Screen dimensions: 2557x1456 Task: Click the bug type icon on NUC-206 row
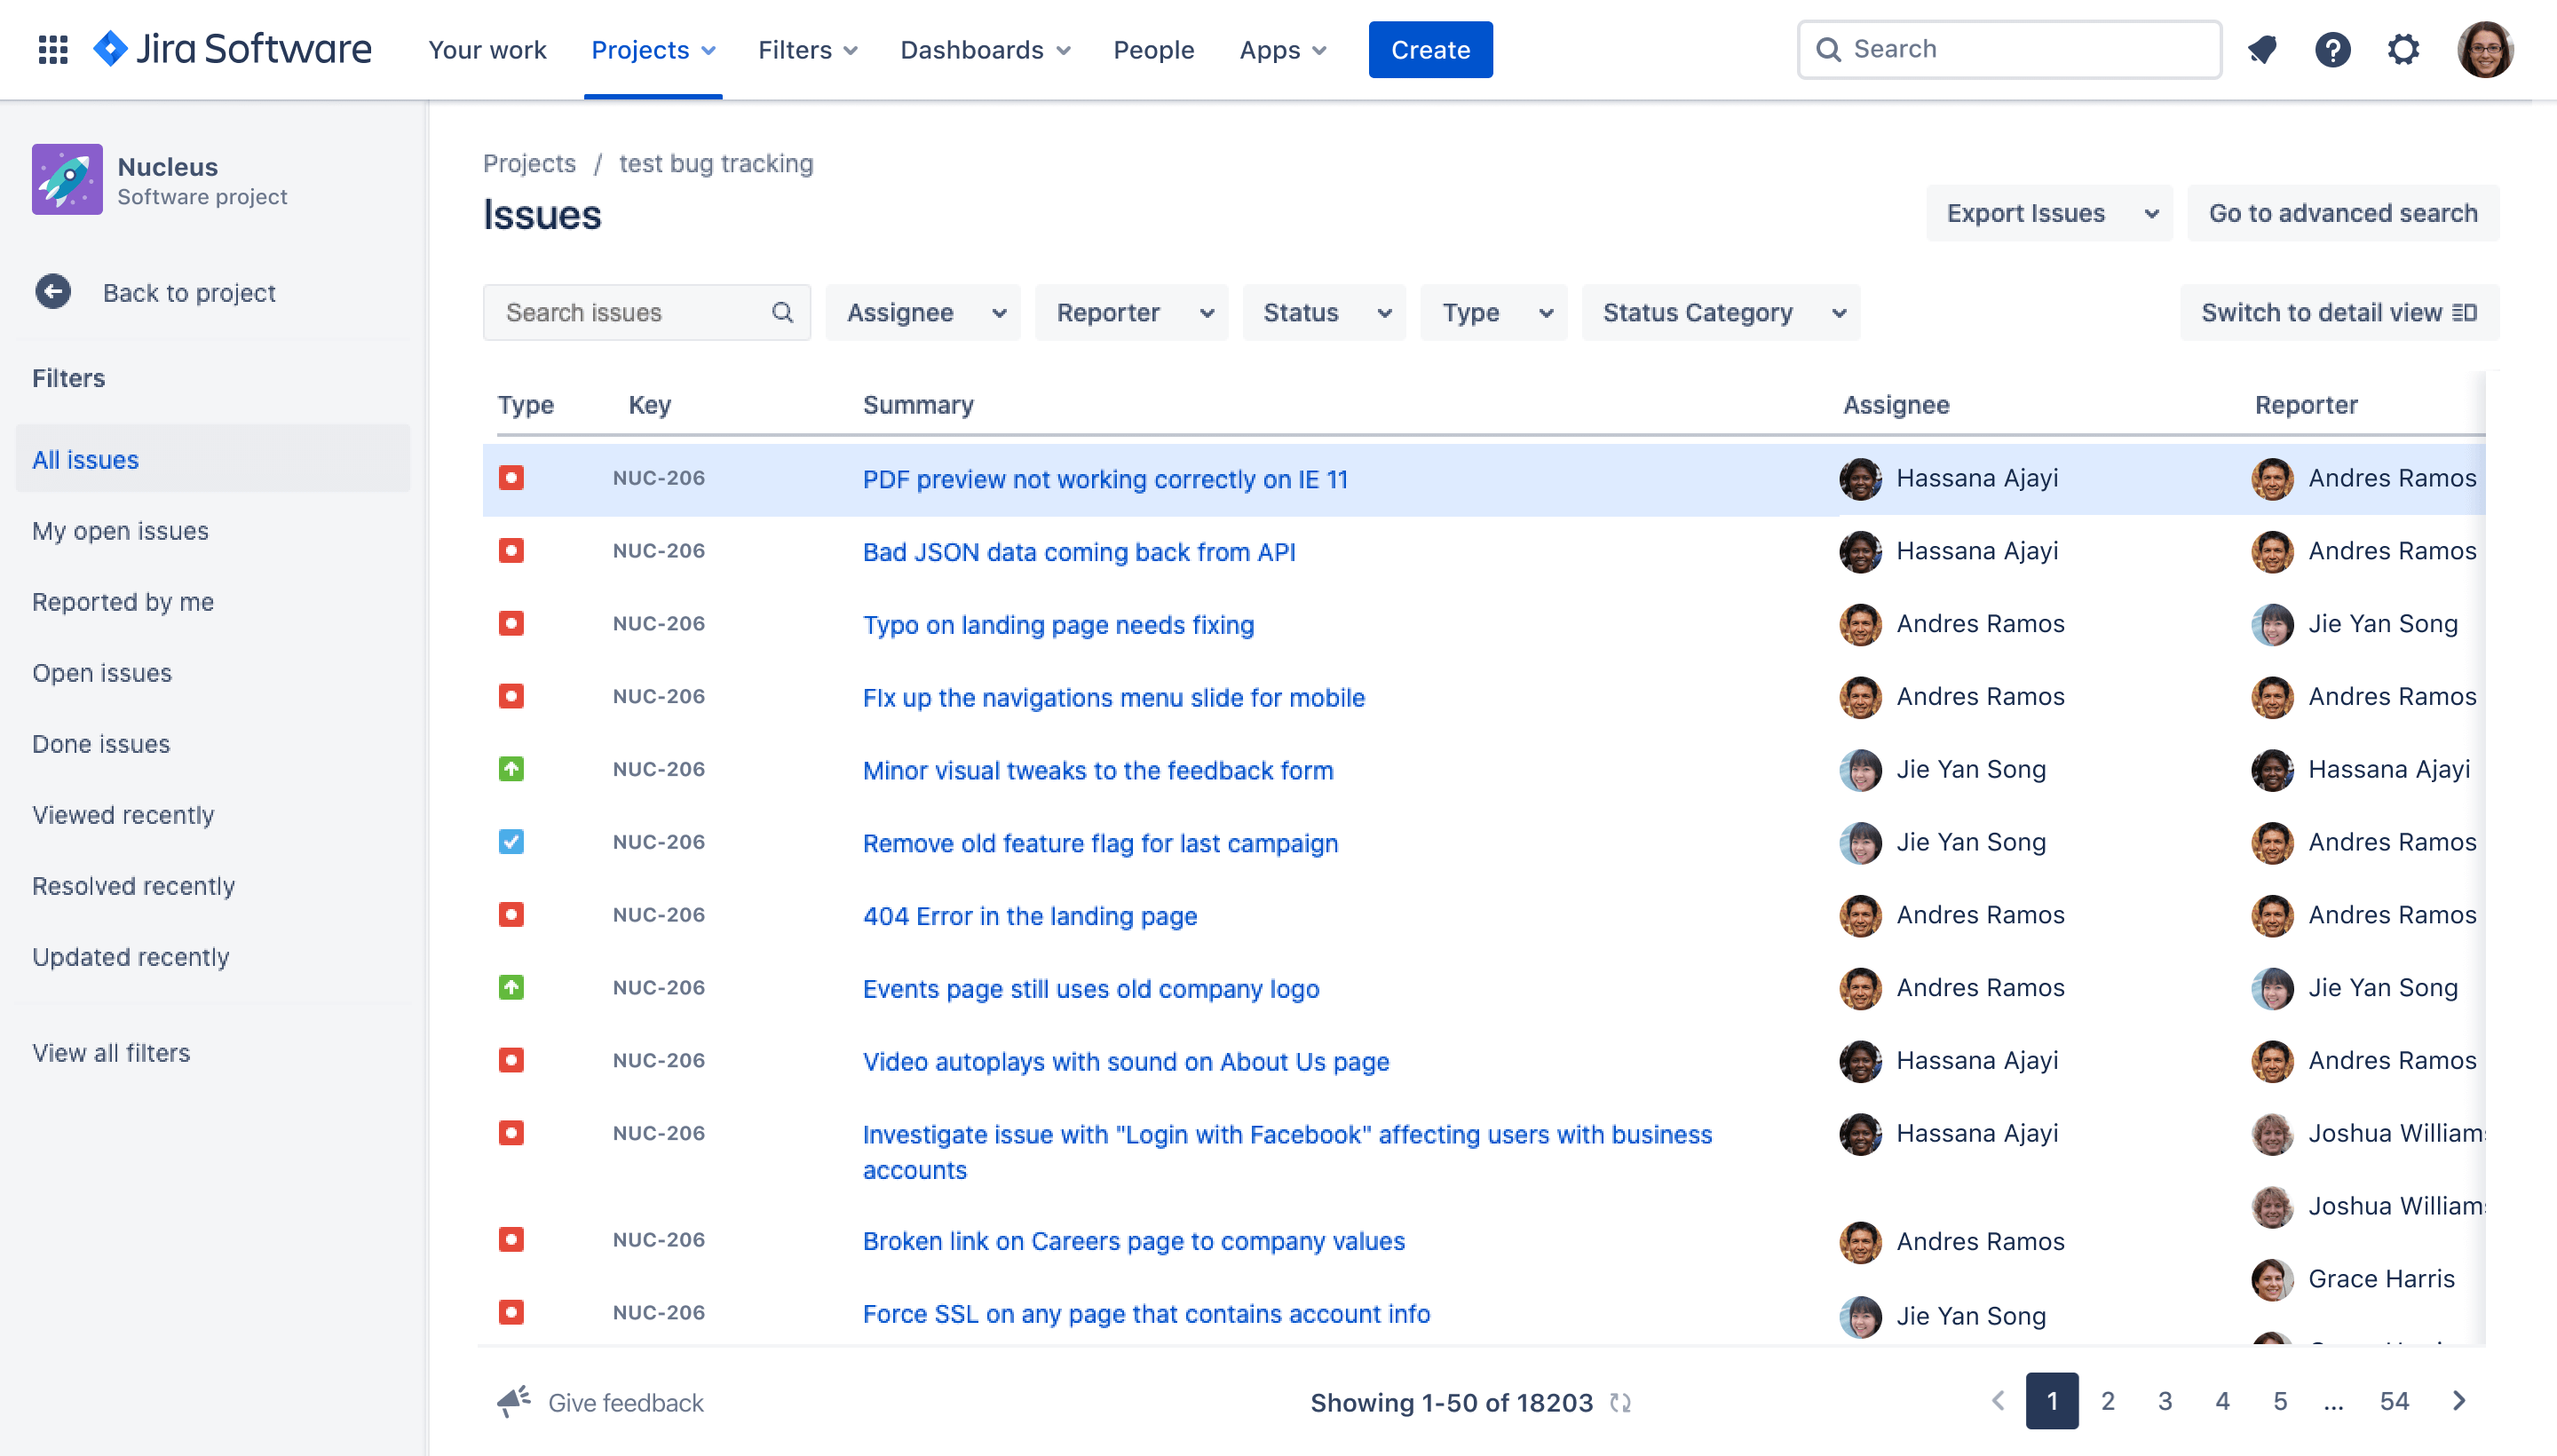click(x=511, y=476)
